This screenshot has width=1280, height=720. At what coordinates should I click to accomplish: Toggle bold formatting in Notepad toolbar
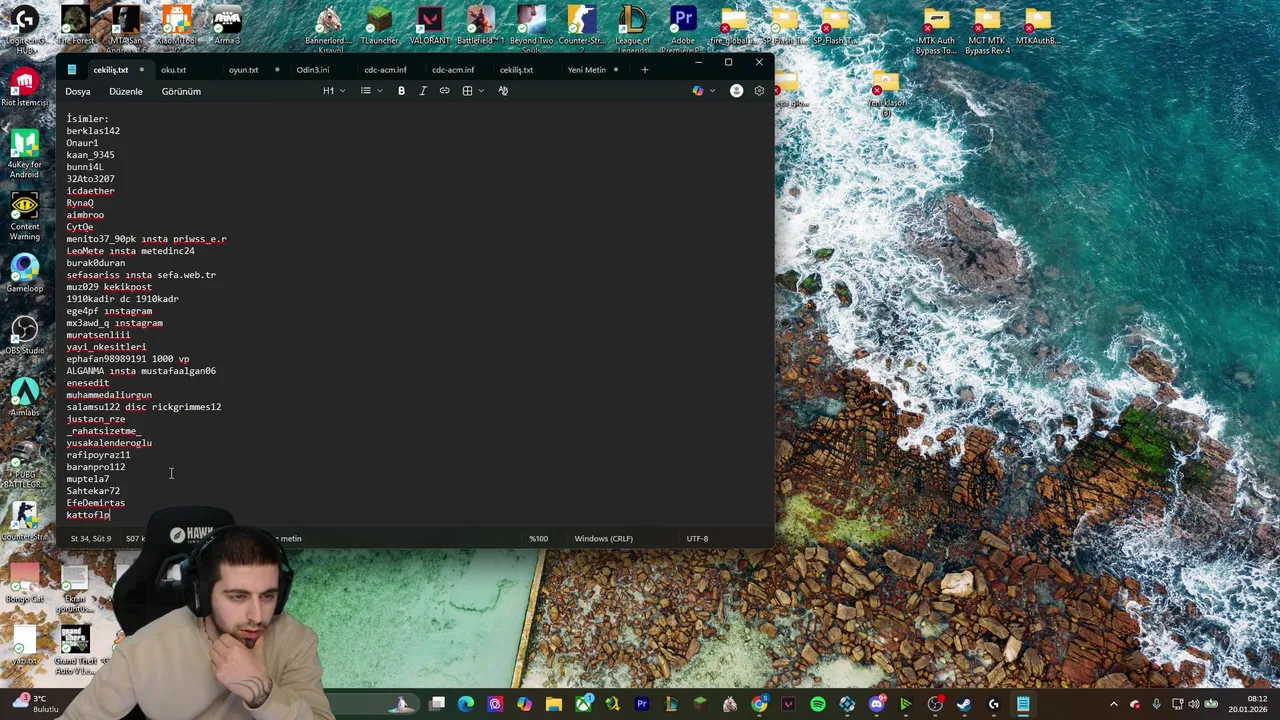tap(401, 91)
